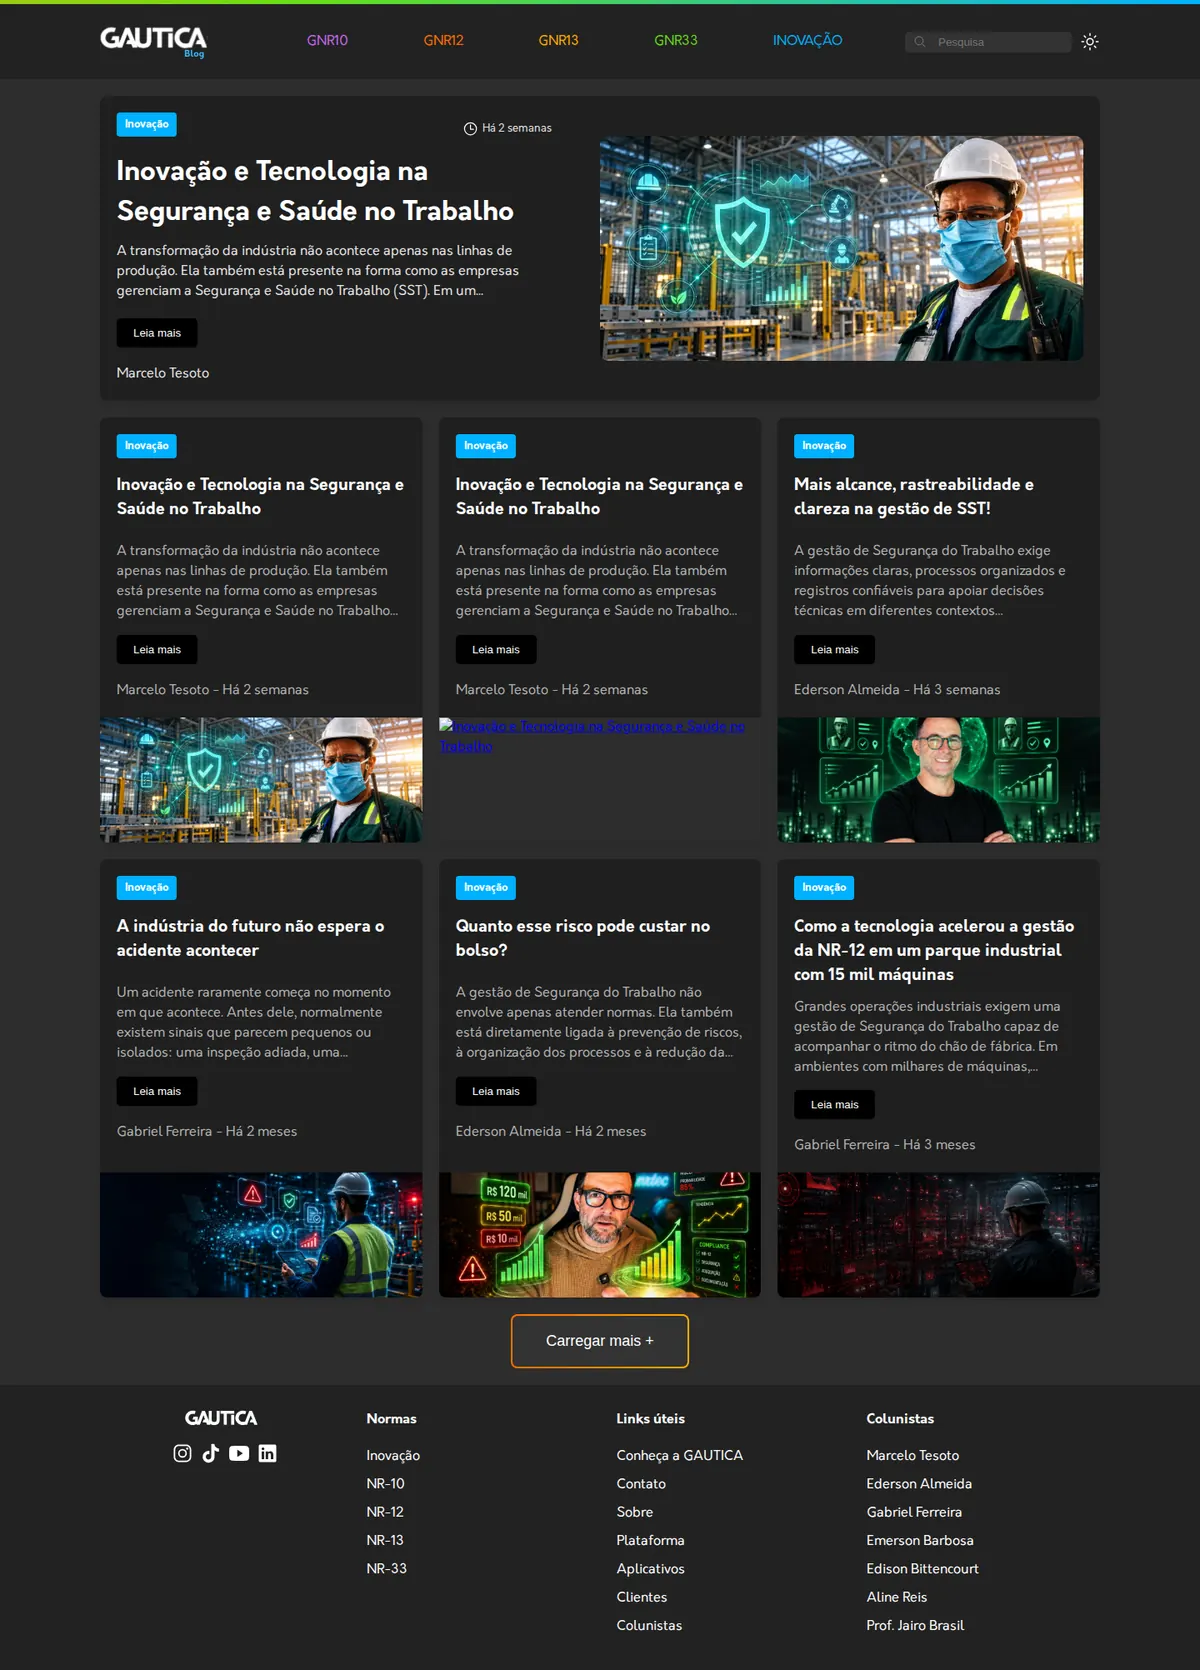Open Ederson Almeida green dashboard thumbnail
The width and height of the screenshot is (1200, 1670).
[x=938, y=780]
